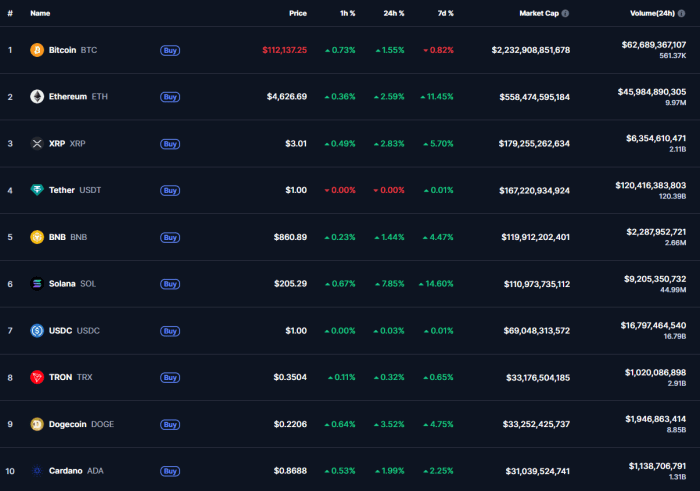The height and width of the screenshot is (491, 700).
Task: Click Bitcoin 7d change 0.82%
Action: point(438,50)
